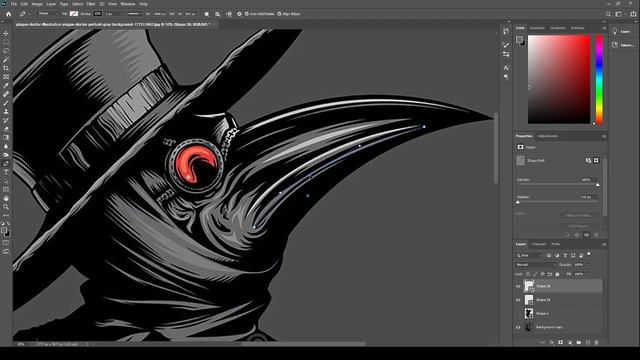Select the Crop tool
640x360 pixels.
pyautogui.click(x=6, y=68)
